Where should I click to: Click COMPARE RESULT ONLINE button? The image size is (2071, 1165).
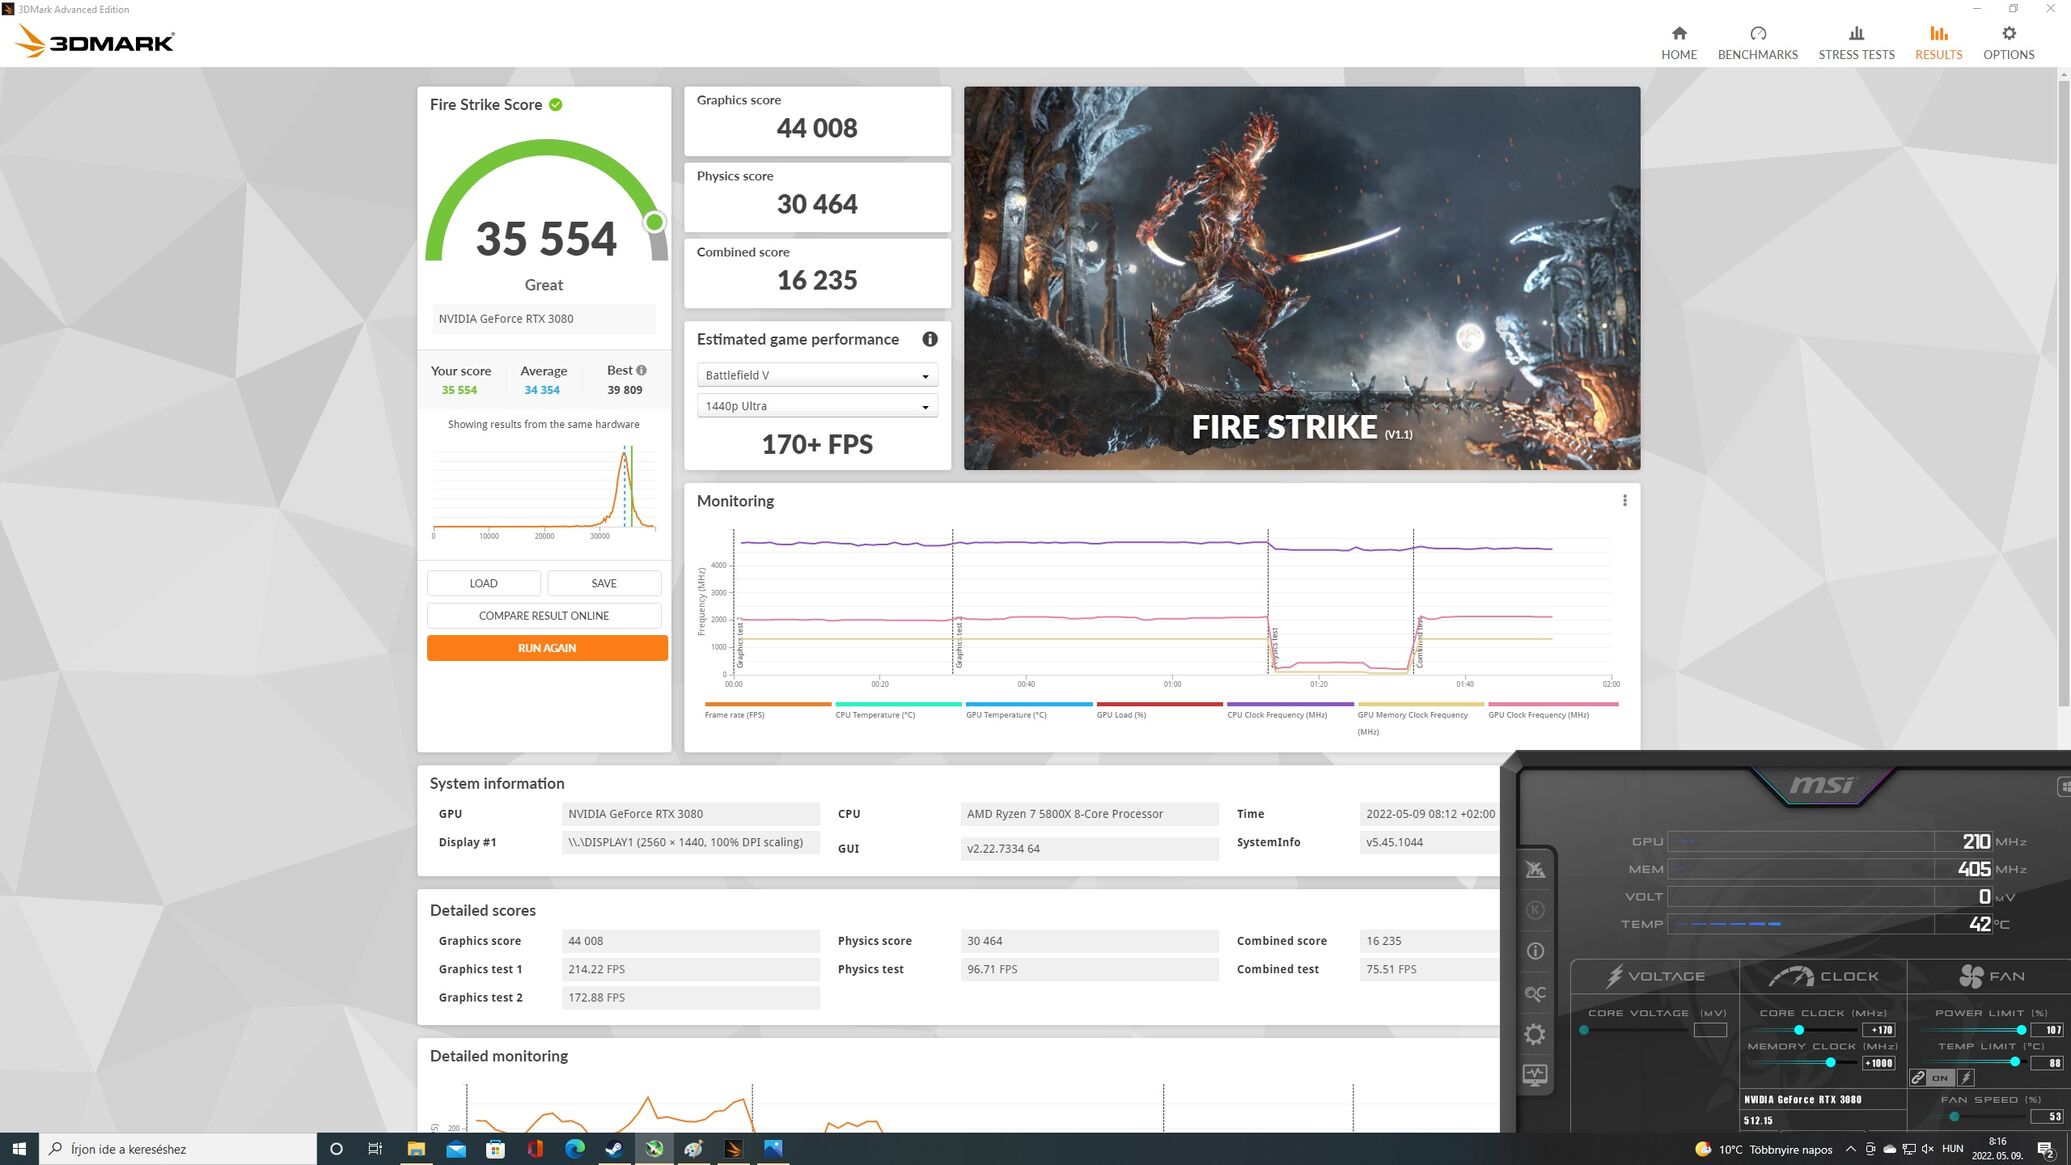coord(543,616)
